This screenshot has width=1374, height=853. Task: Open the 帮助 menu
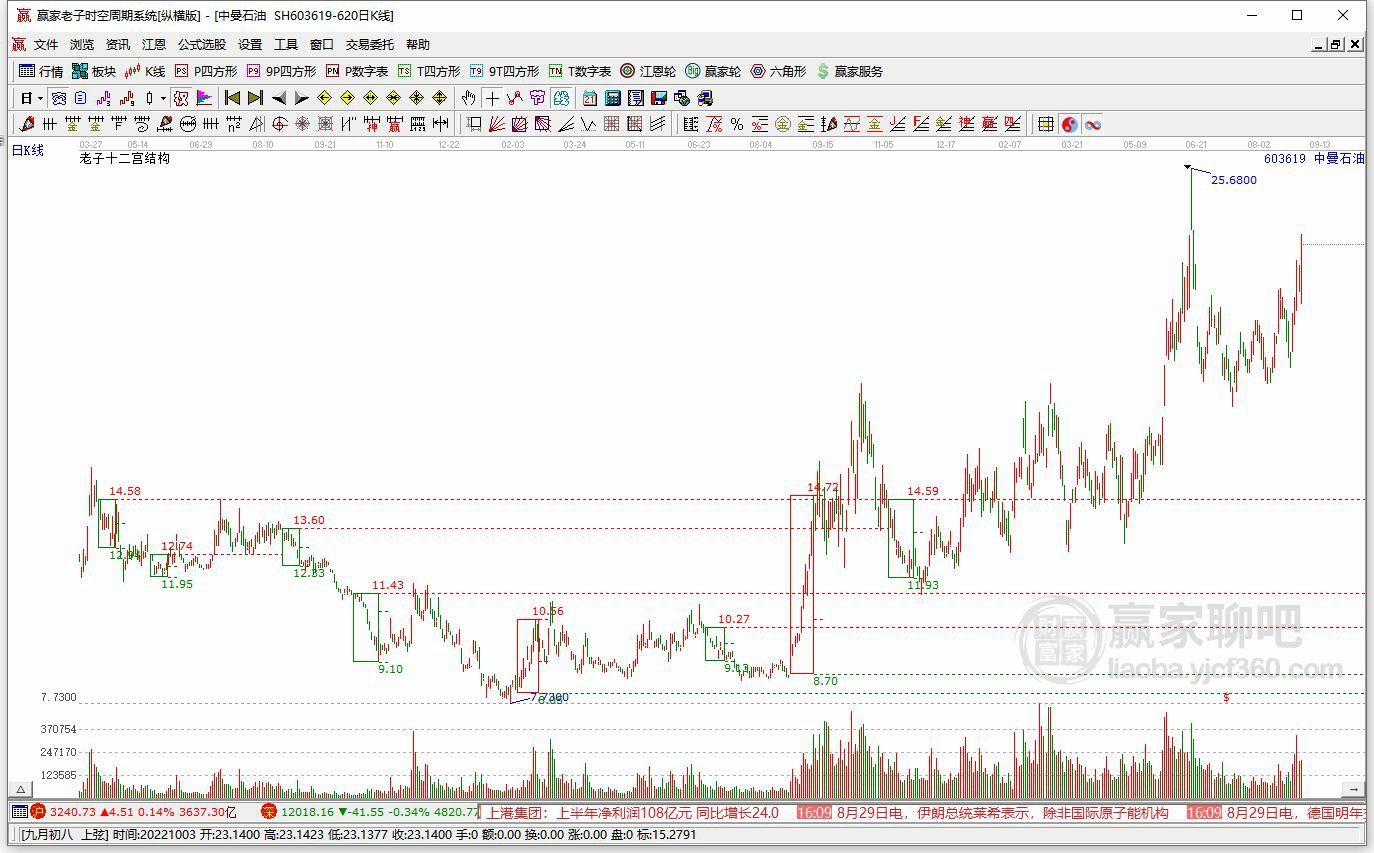coord(418,45)
